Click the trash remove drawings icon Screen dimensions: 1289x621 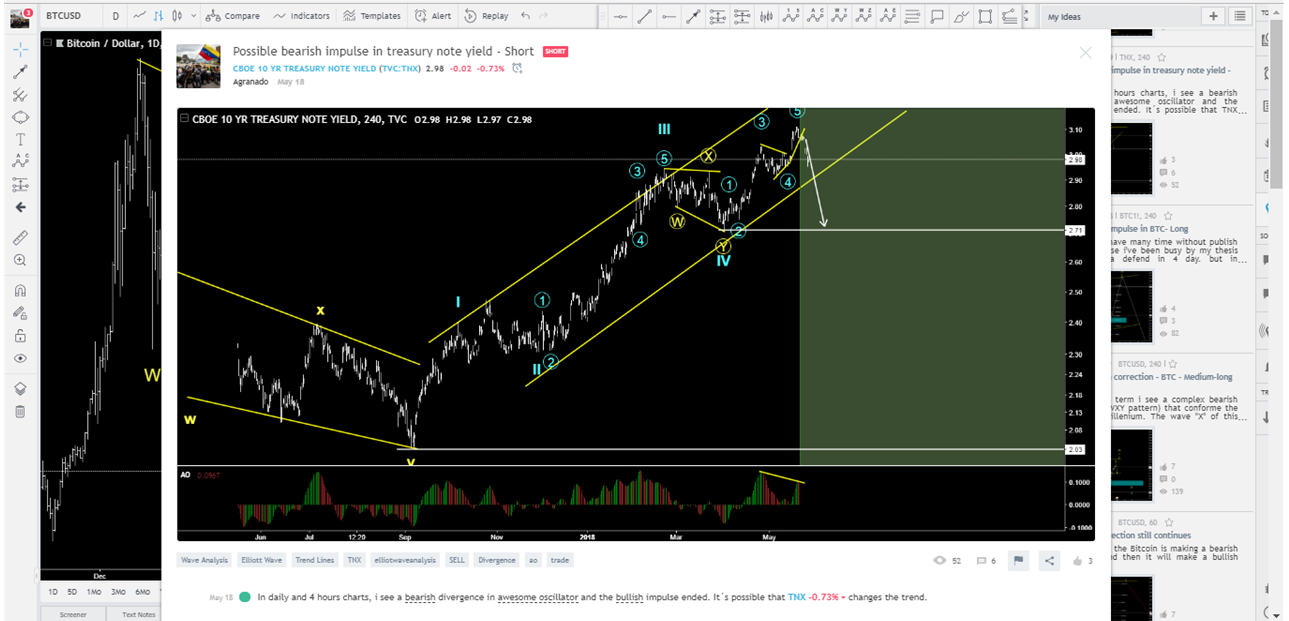pyautogui.click(x=20, y=411)
